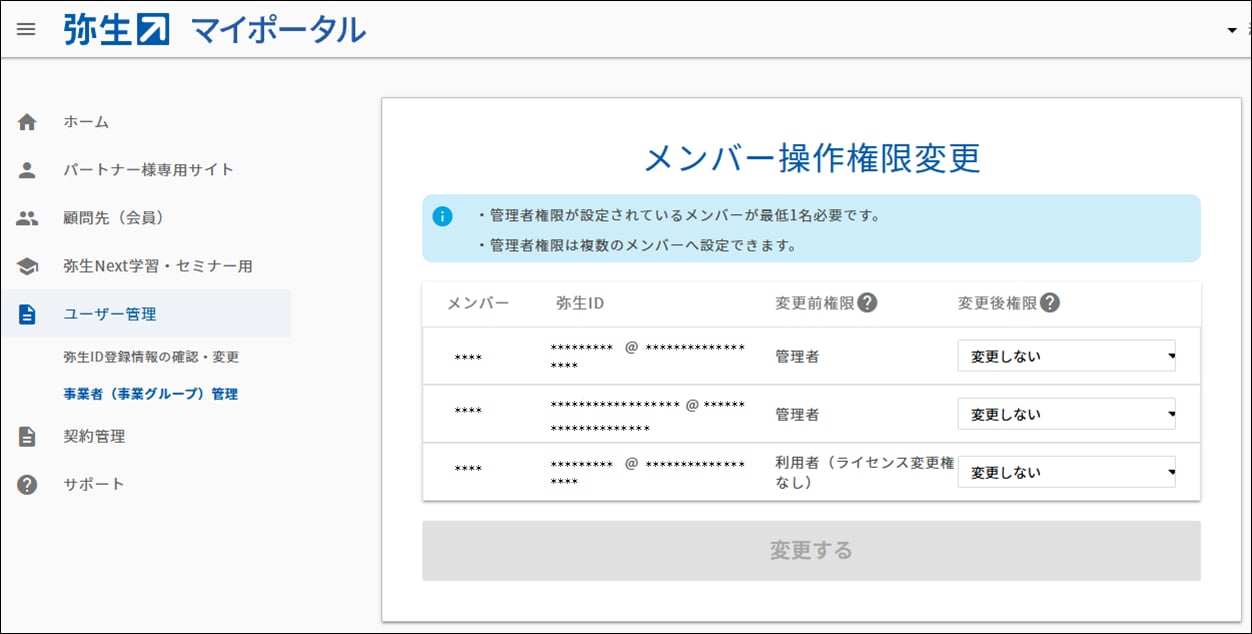Click the graduation cap learning icon

pos(27,266)
